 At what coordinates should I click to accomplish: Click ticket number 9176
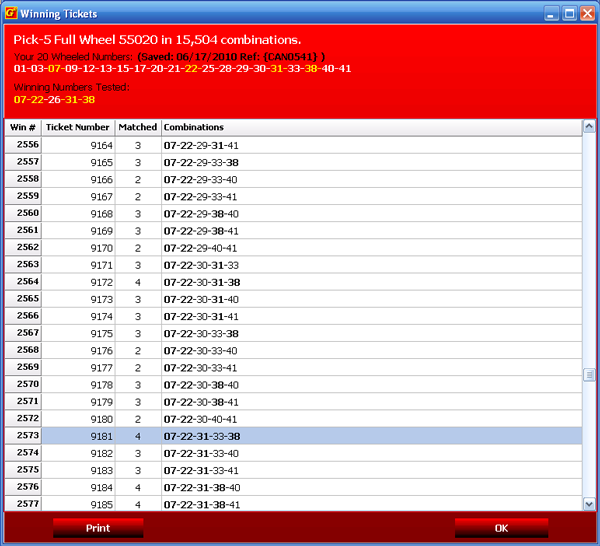pos(101,351)
